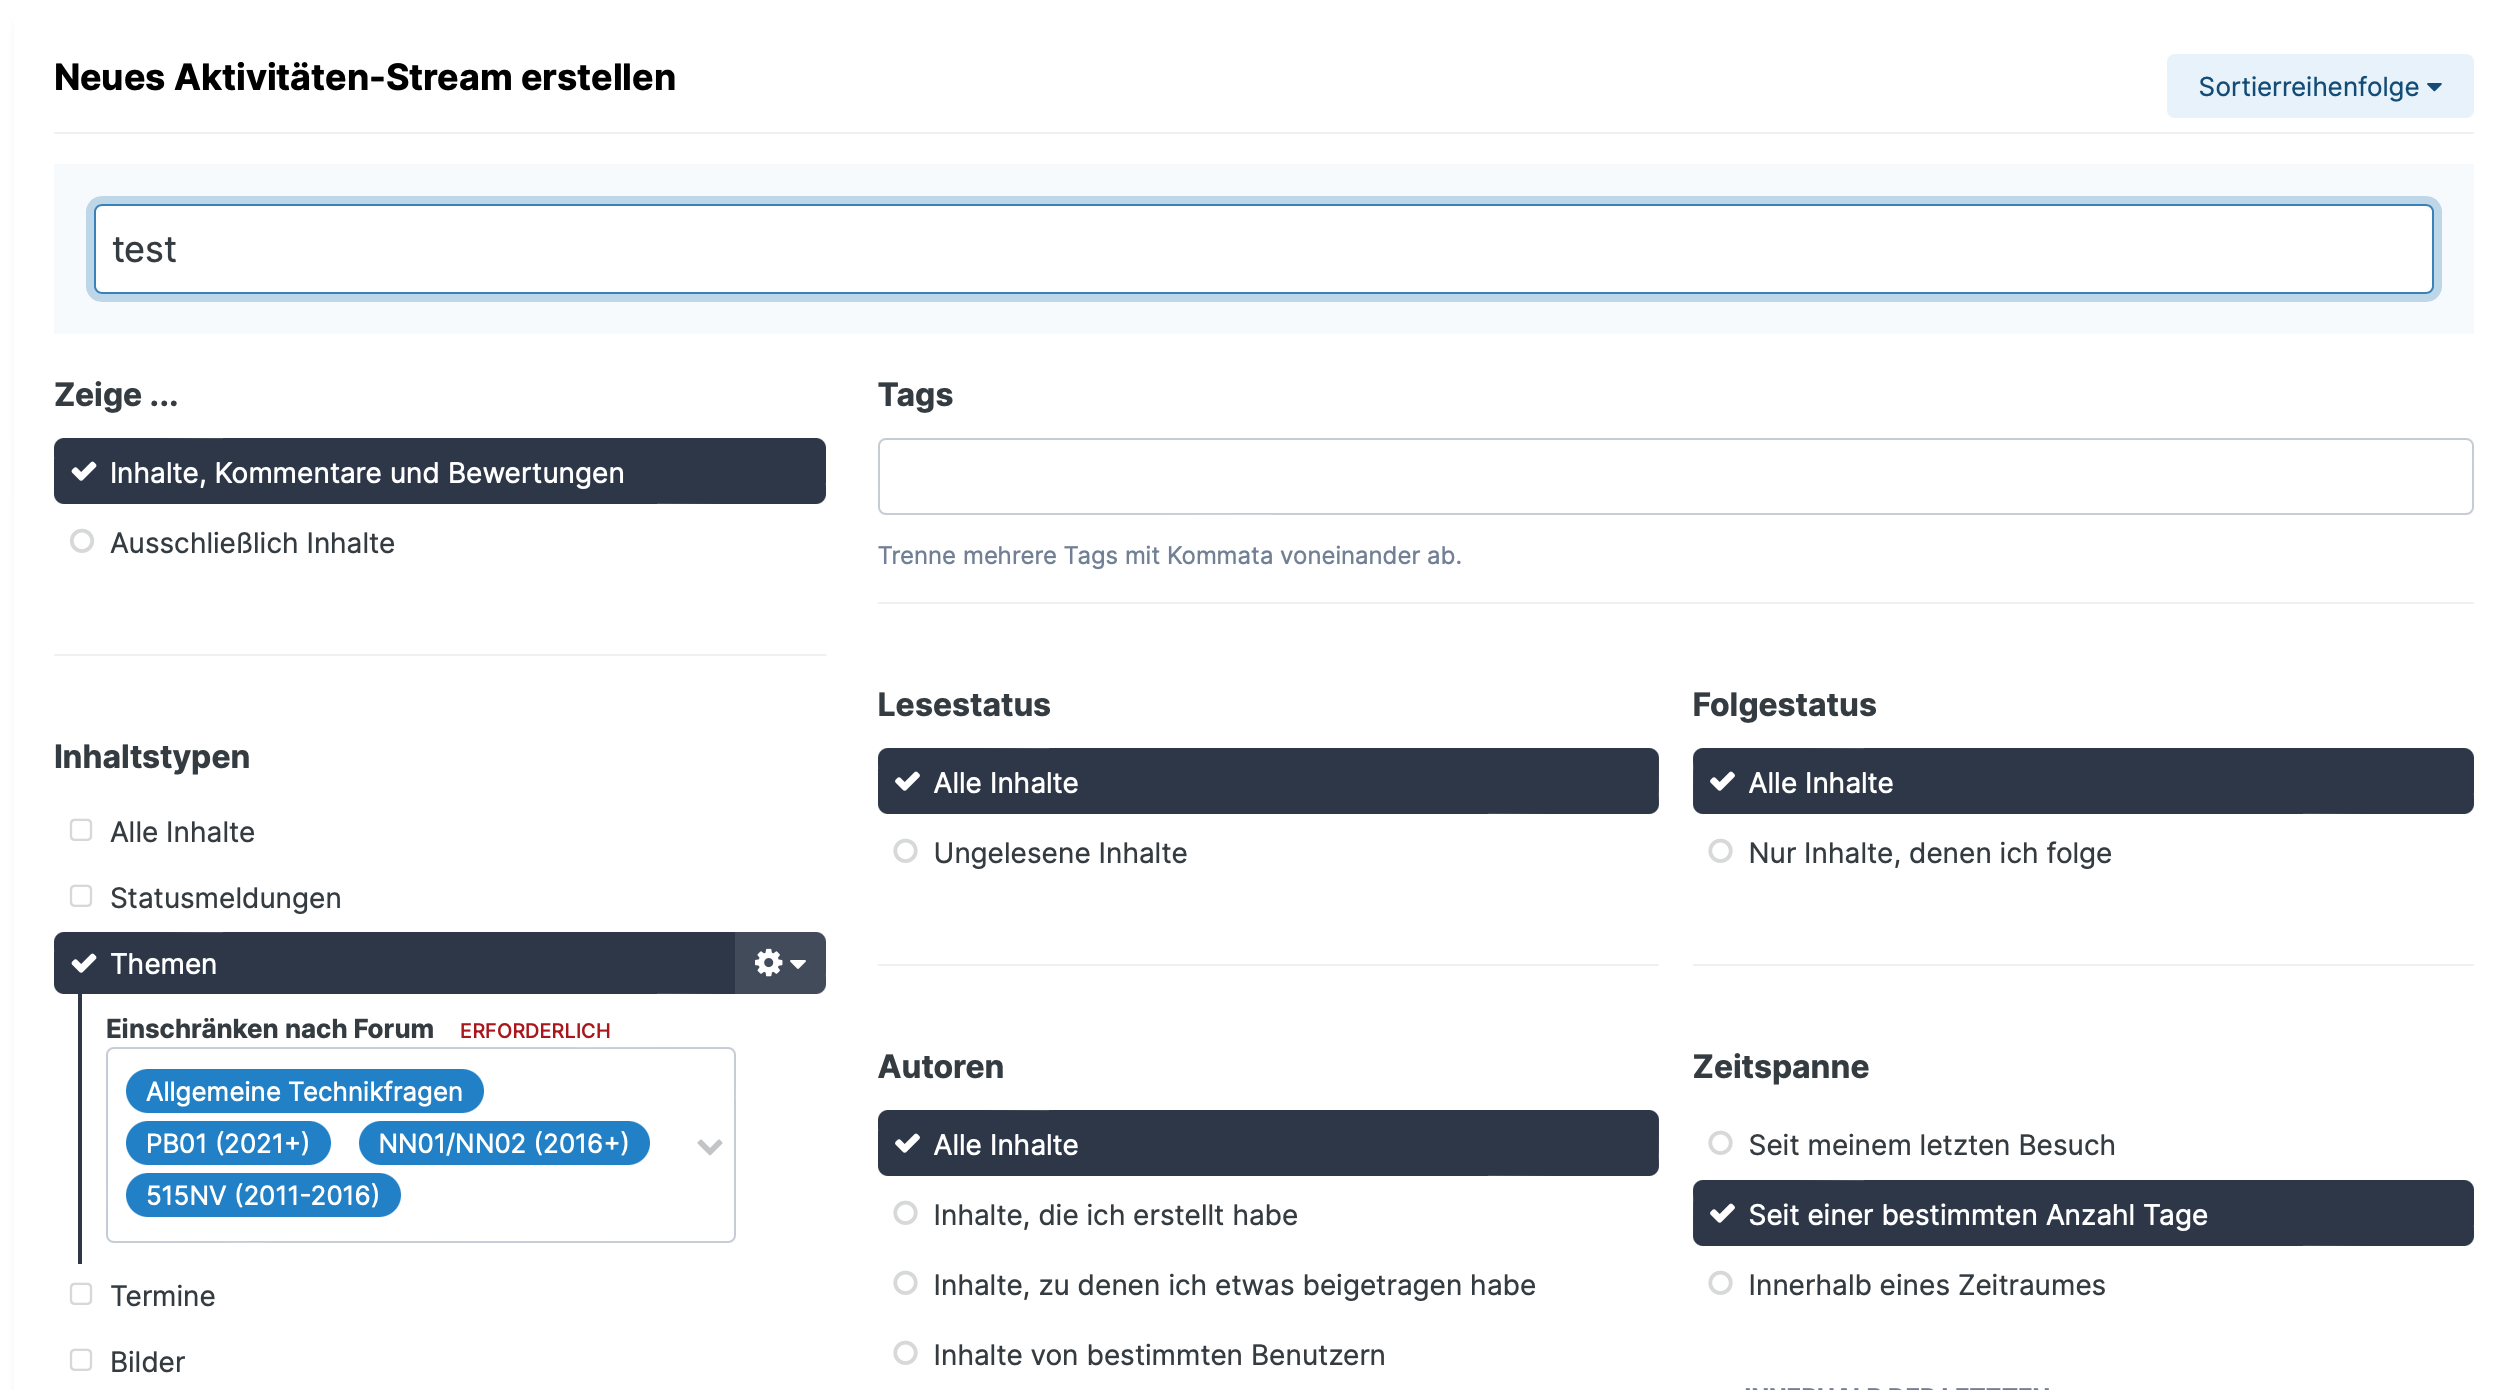Enable the Bilder checkbox
Screen dimensions: 2508x1390
click(81, 1361)
